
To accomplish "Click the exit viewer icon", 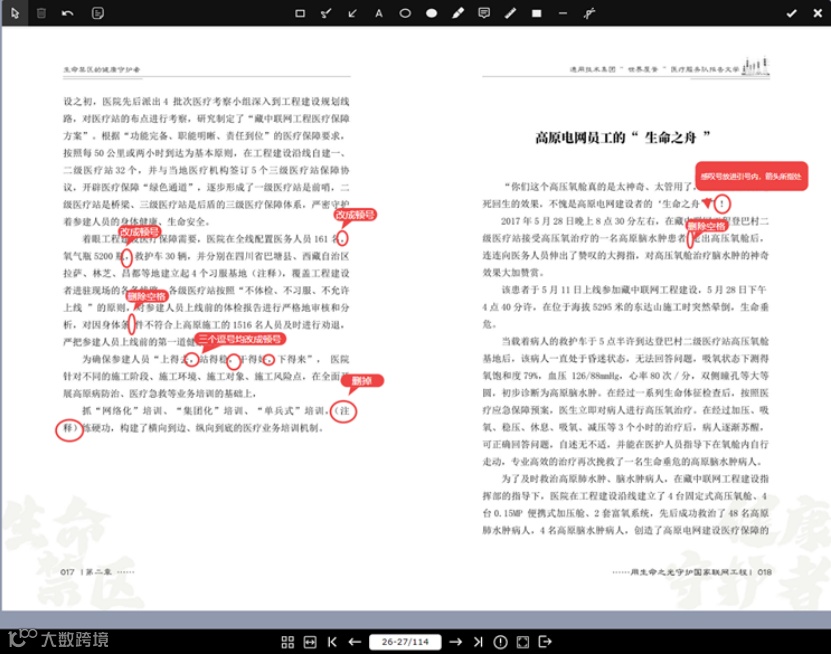I will (545, 642).
